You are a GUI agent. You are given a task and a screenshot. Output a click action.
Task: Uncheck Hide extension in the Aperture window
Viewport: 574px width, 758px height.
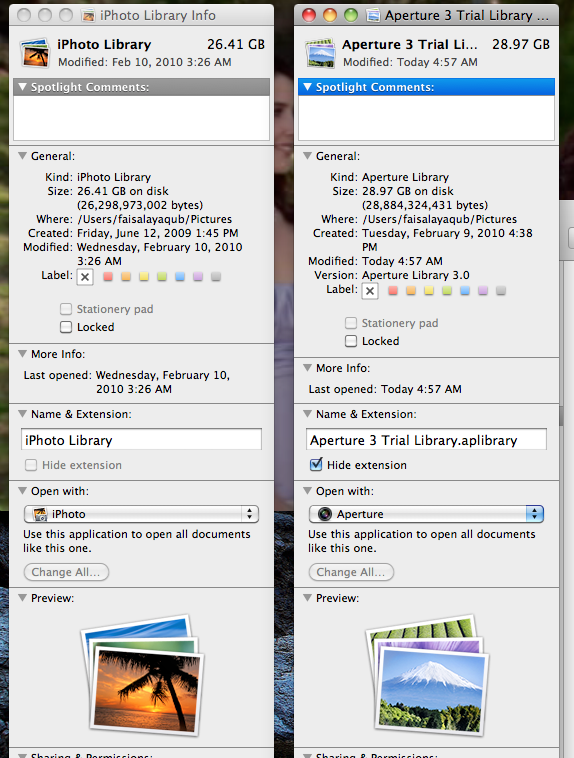point(316,465)
